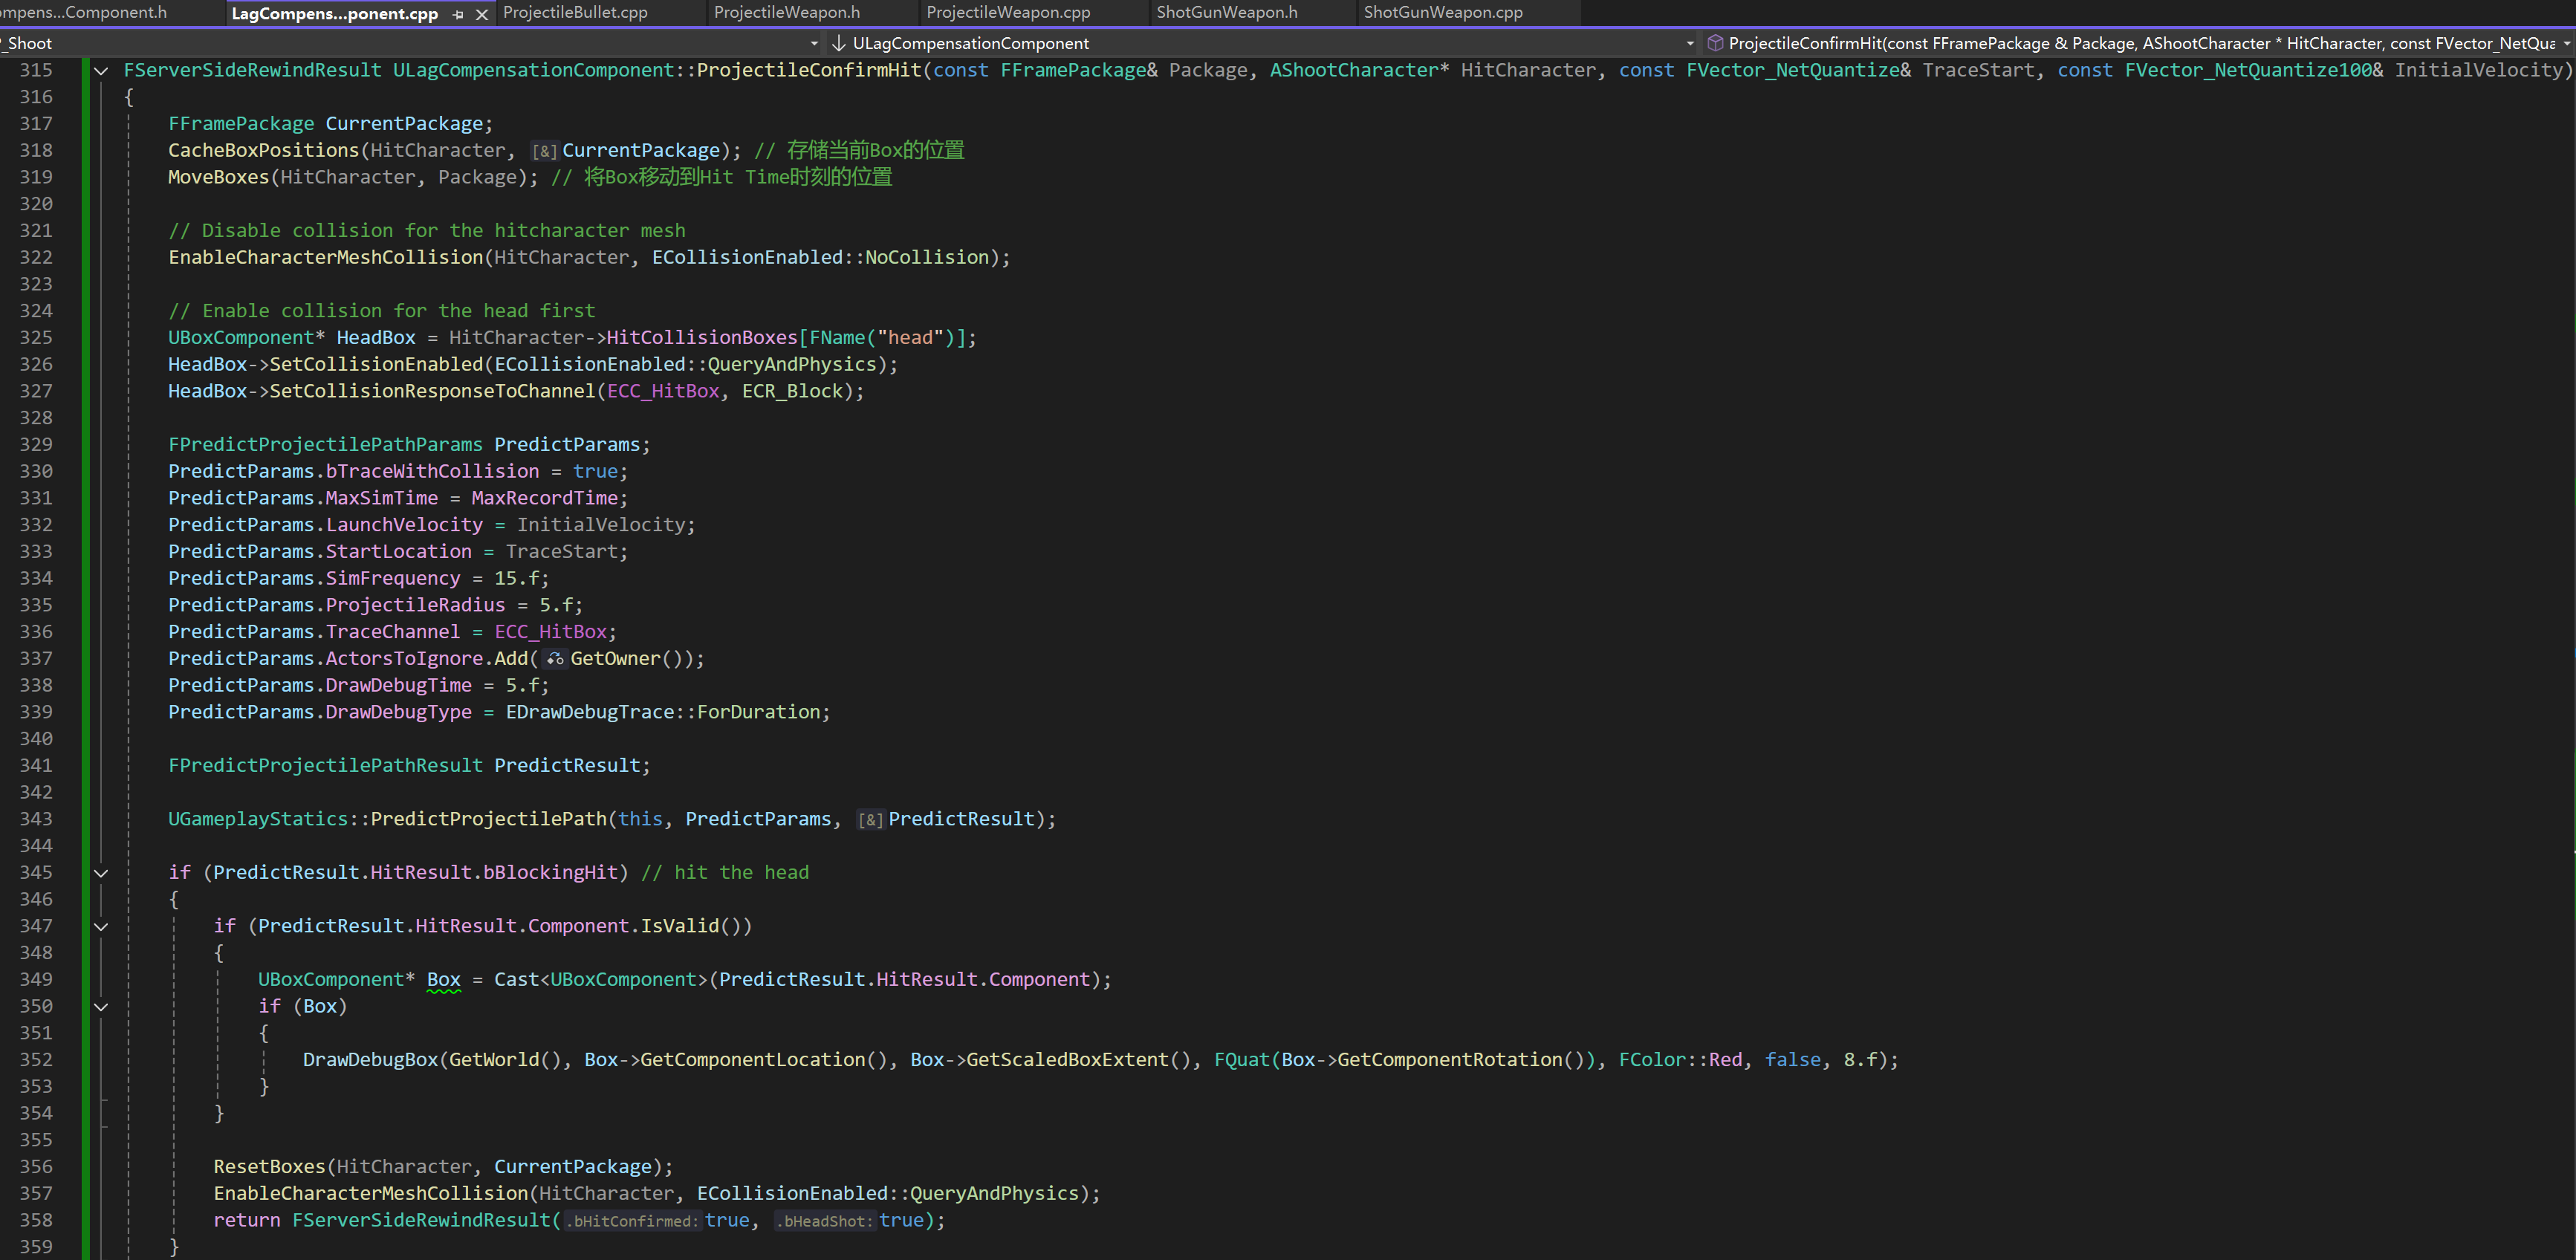Image resolution: width=2576 pixels, height=1260 pixels.
Task: Open the ProjectileWeapon.h tab
Action: pyautogui.click(x=786, y=13)
